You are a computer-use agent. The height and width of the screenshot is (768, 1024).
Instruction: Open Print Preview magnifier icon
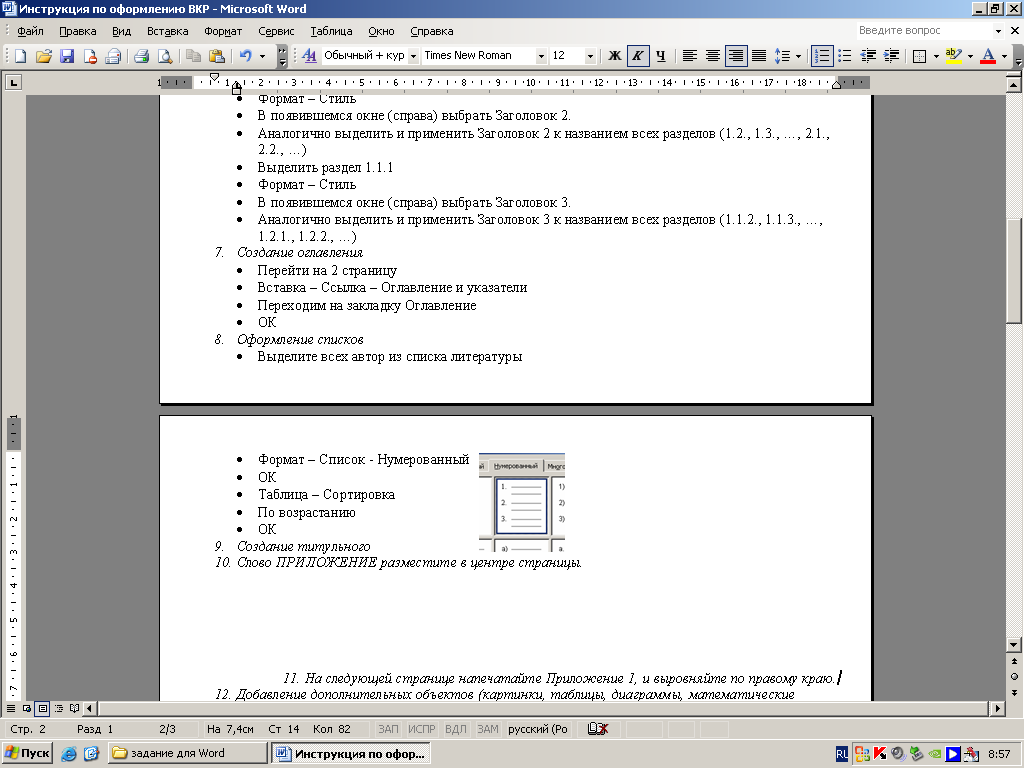(x=165, y=56)
